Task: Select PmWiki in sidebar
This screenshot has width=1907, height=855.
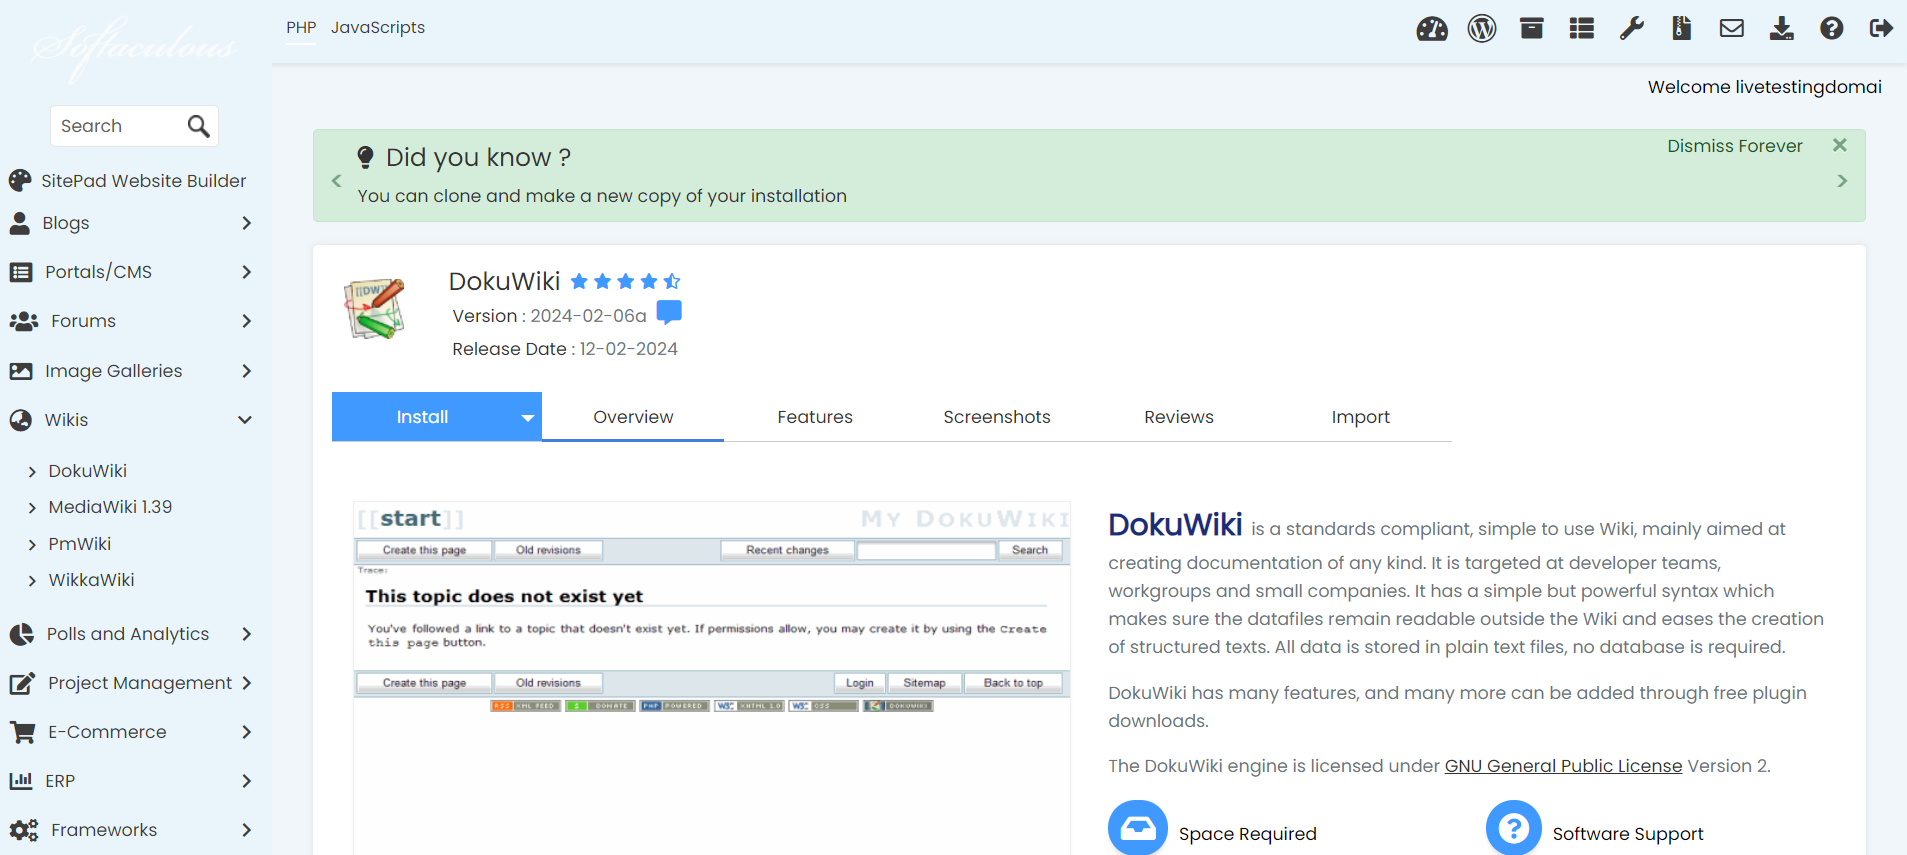Action: (x=79, y=544)
